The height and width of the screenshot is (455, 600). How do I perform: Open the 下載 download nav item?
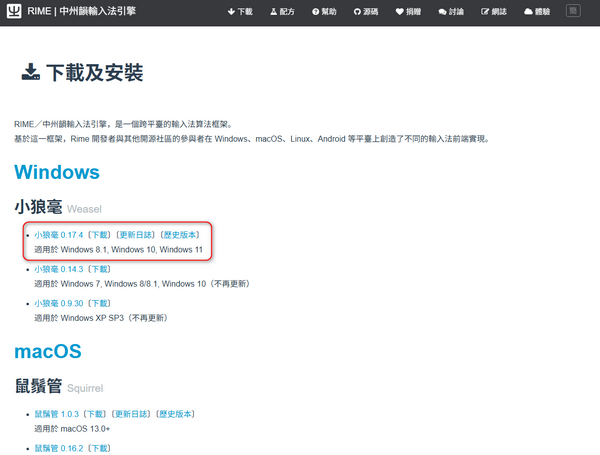240,12
